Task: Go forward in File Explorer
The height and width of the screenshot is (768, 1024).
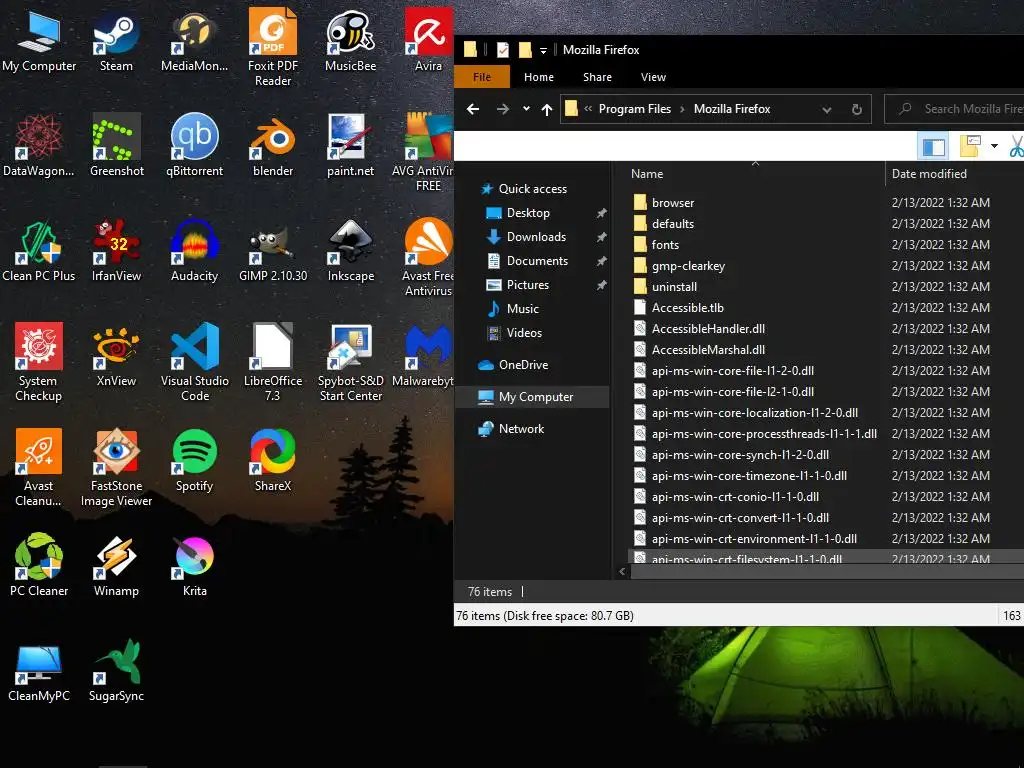Action: click(x=502, y=109)
